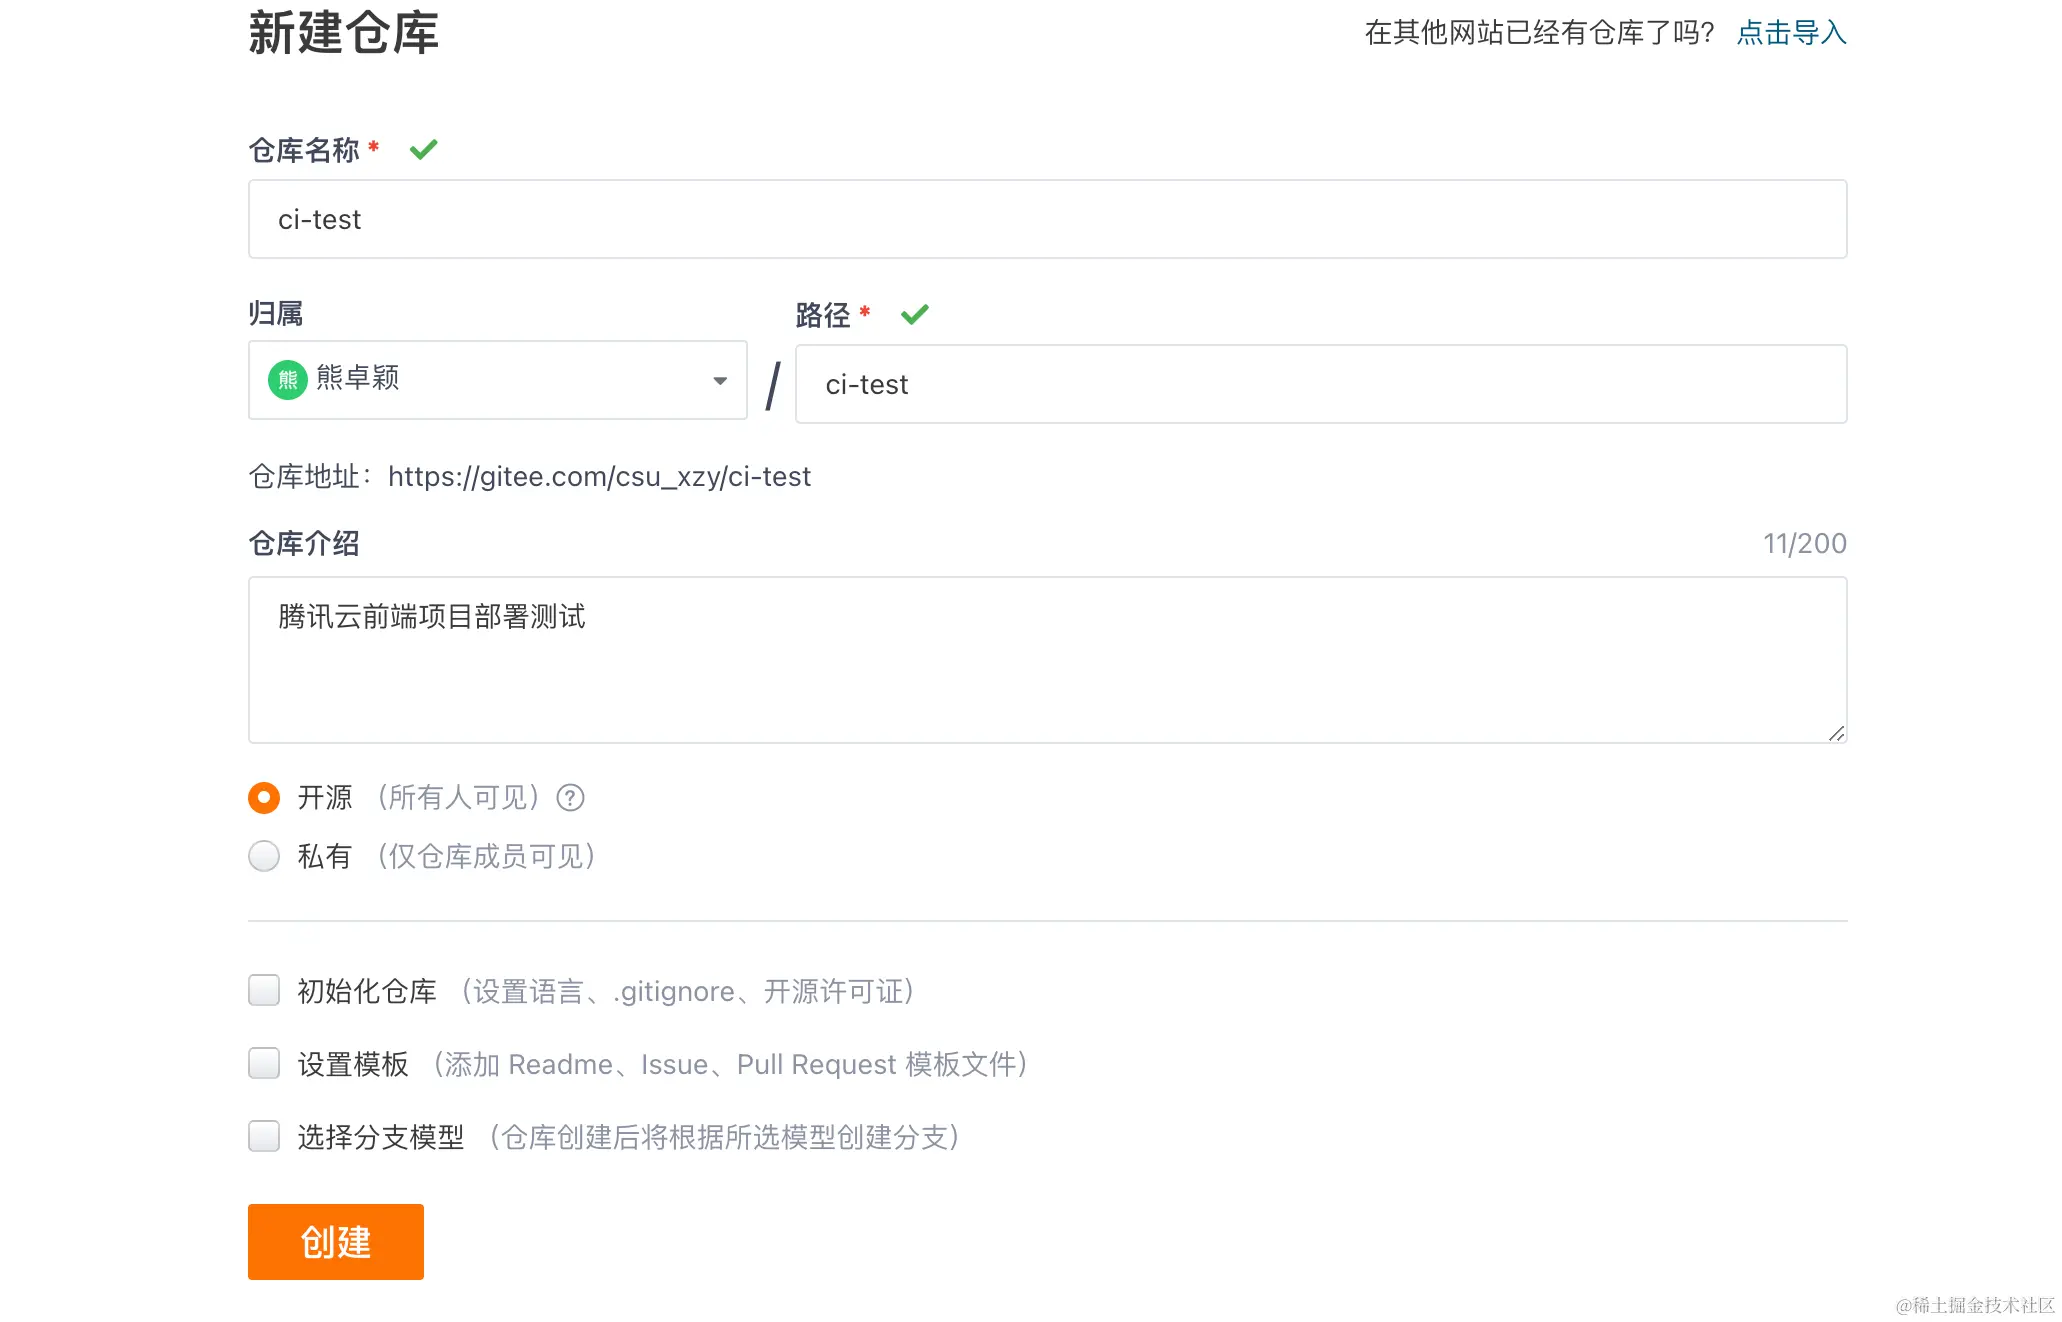Enable the 初始化仓库 checkbox
The width and height of the screenshot is (2062, 1322).
click(263, 990)
